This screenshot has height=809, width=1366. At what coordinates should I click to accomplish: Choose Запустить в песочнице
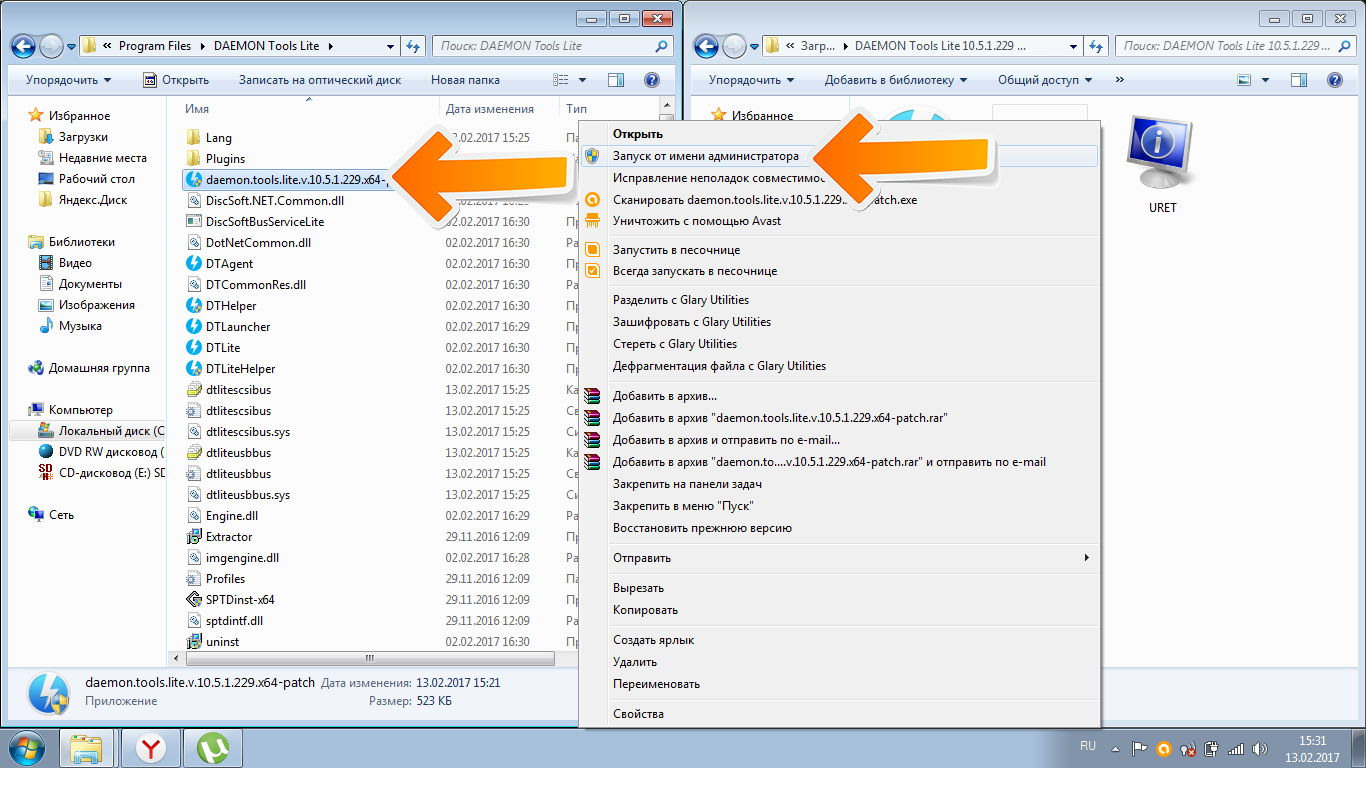840,250
